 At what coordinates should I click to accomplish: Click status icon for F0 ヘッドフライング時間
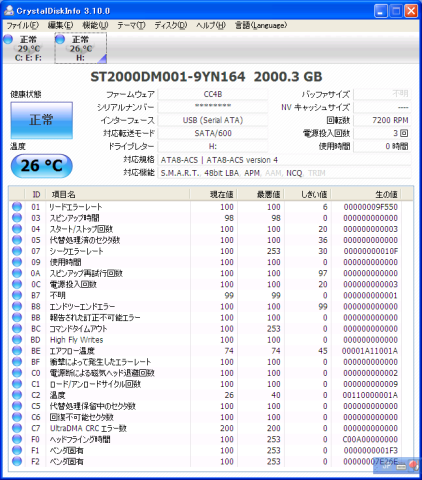[x=17, y=439]
